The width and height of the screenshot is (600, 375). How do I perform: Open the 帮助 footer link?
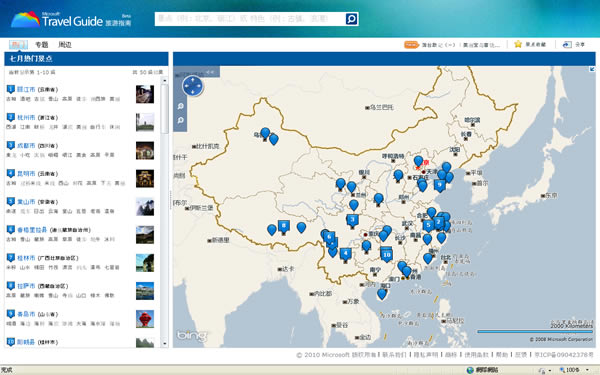502,355
